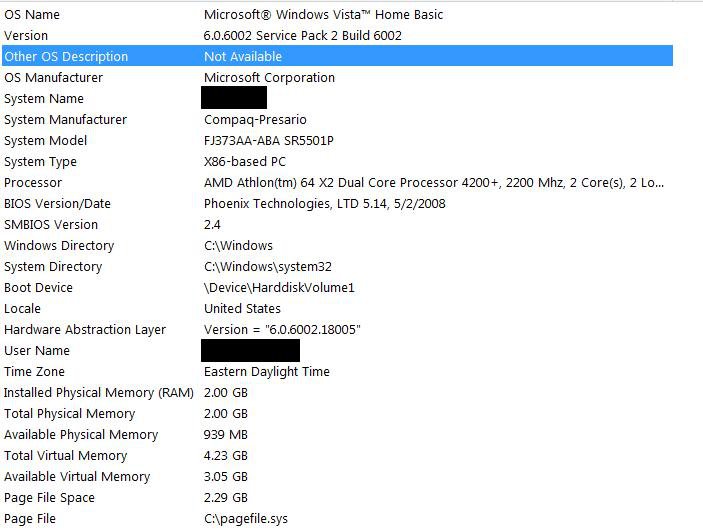Select the 'Available Virtual Memory' label
This screenshot has width=703, height=531.
[77, 477]
